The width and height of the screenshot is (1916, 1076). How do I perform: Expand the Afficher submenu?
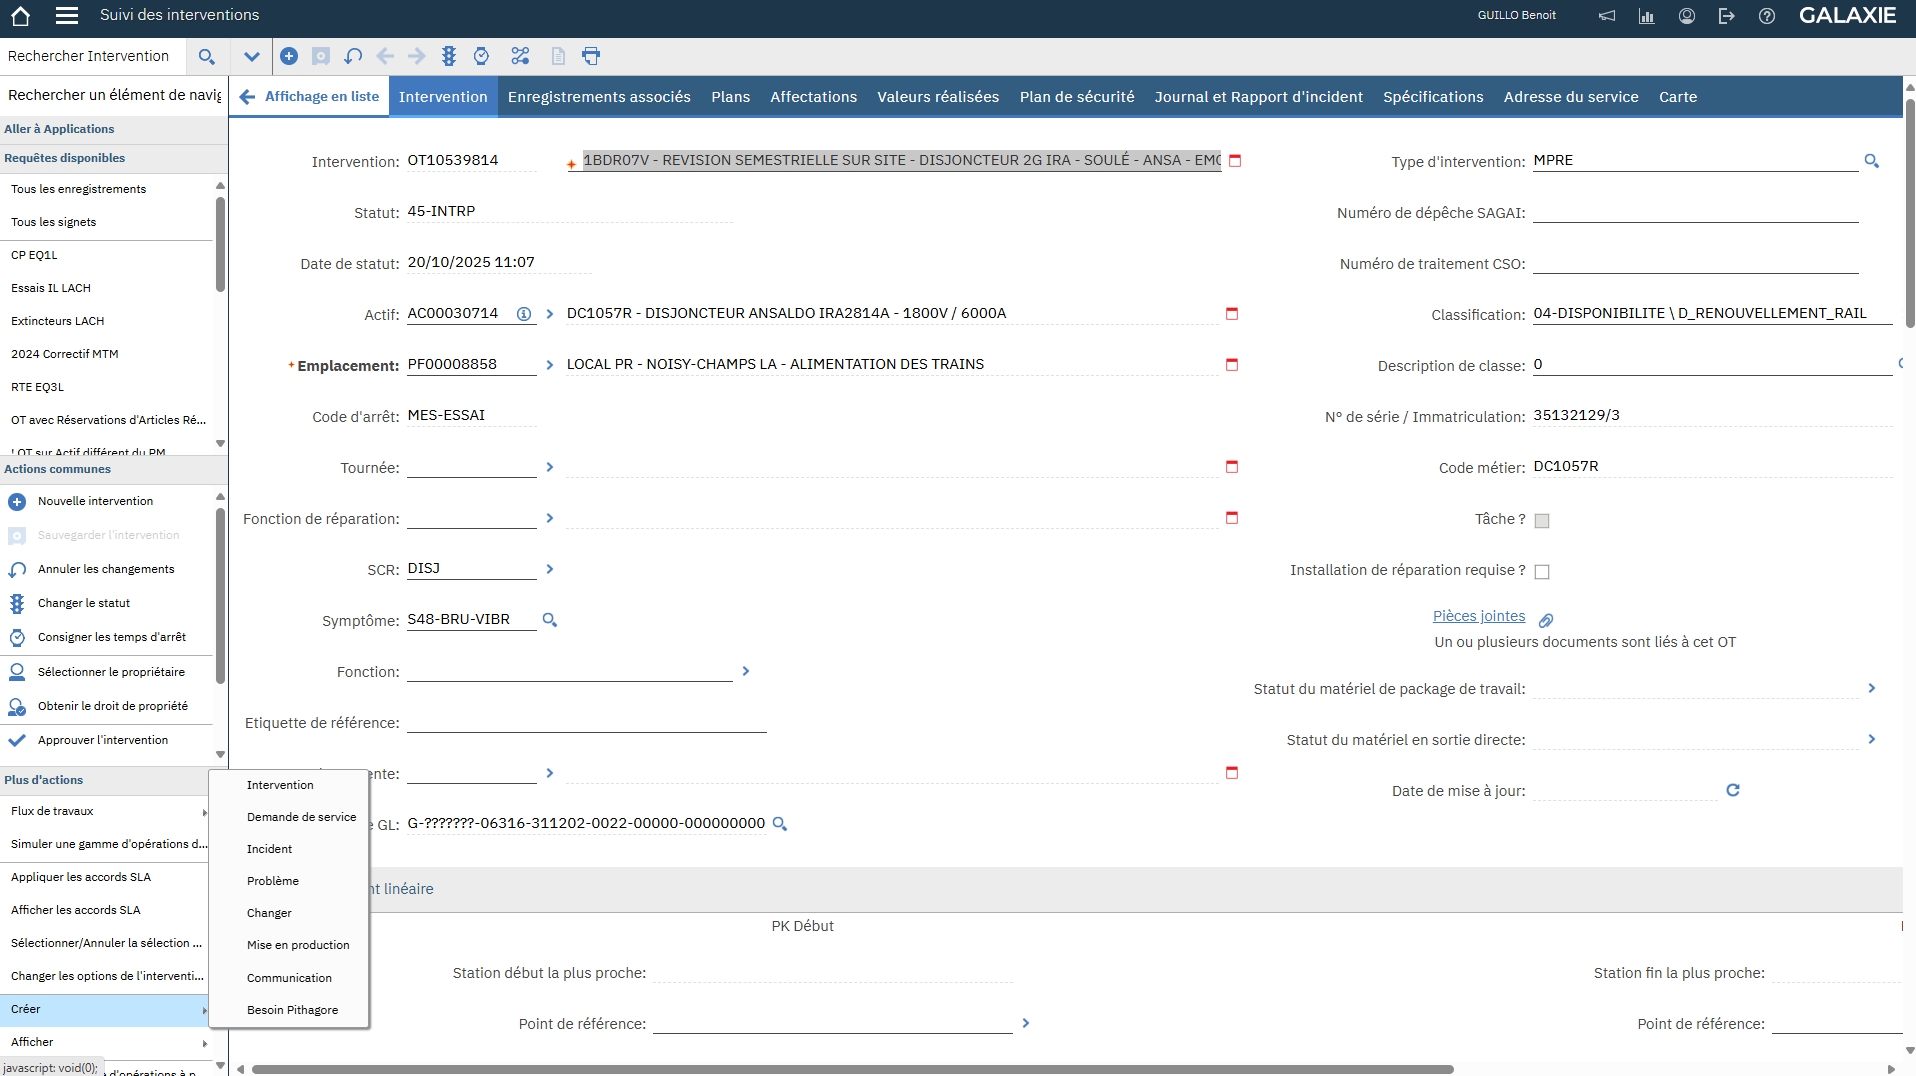105,1042
